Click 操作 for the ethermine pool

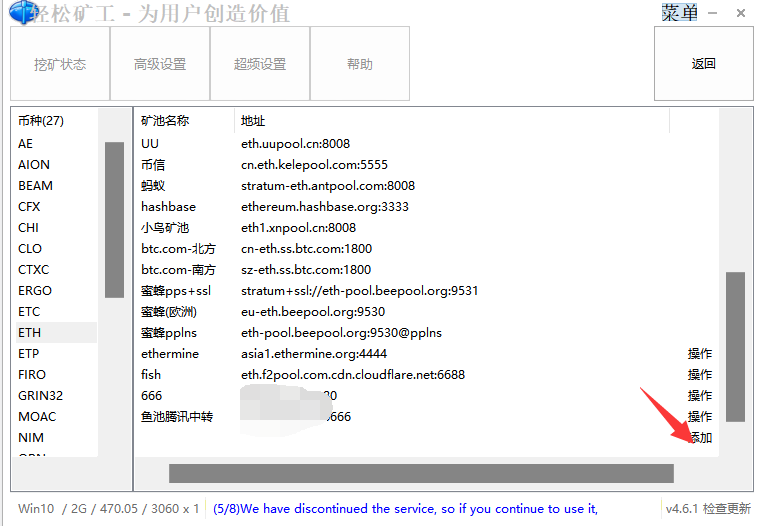click(x=700, y=354)
